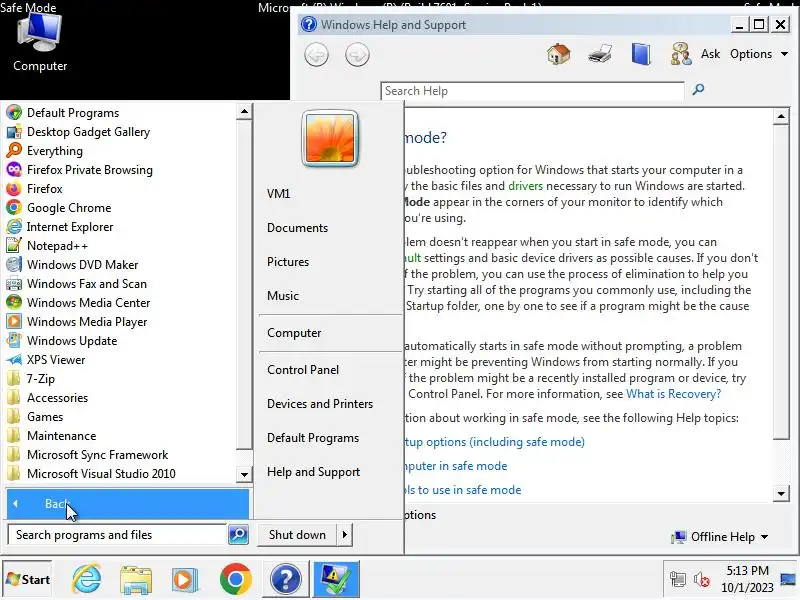The image size is (800, 600).
Task: Open Internet Explorer on the taskbar
Action: (87, 580)
